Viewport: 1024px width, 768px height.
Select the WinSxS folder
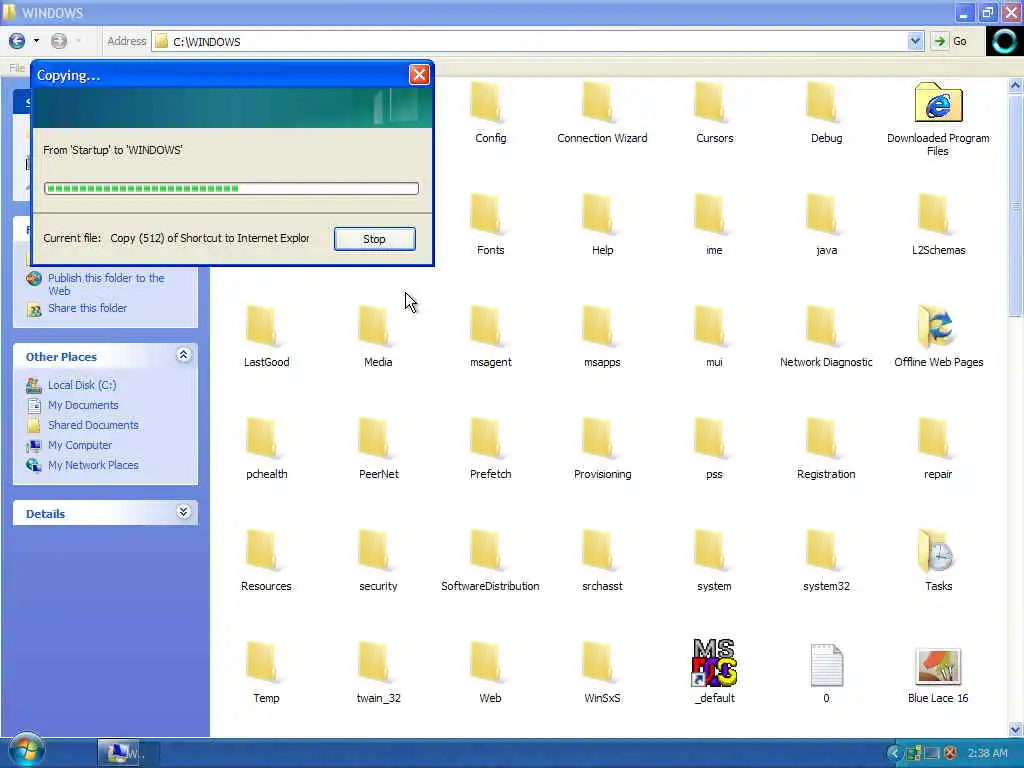602,672
